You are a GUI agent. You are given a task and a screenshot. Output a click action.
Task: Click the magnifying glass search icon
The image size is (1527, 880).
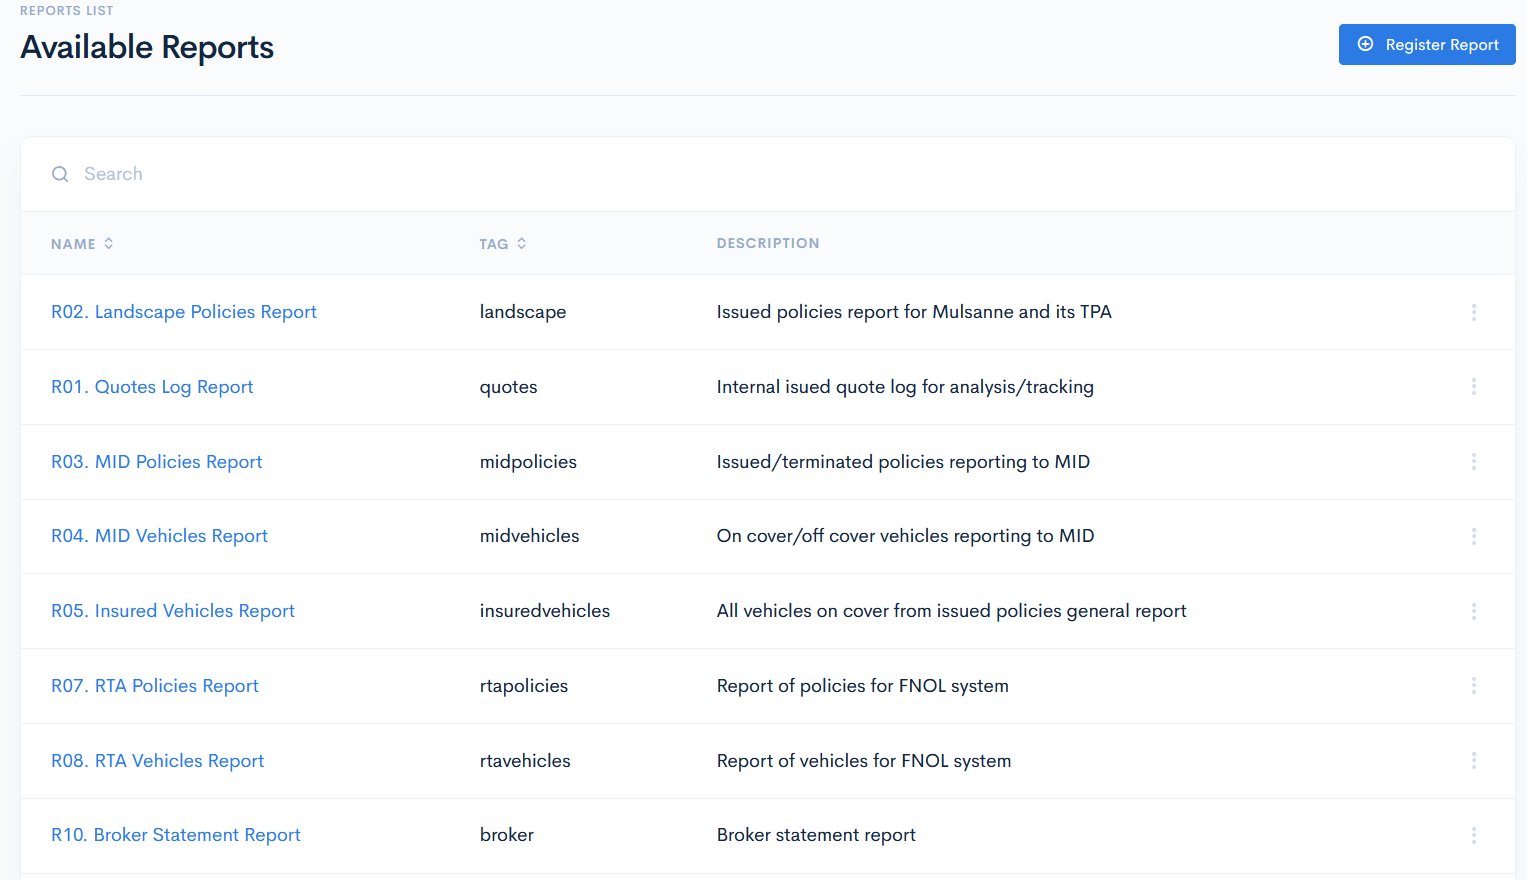[x=60, y=173]
